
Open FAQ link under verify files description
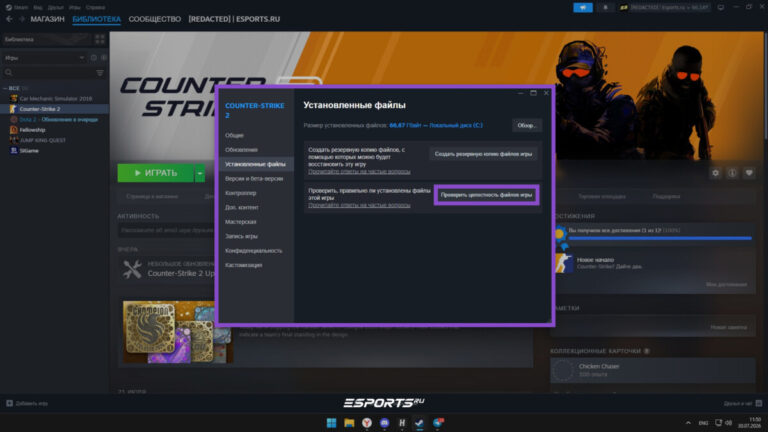[x=359, y=205]
